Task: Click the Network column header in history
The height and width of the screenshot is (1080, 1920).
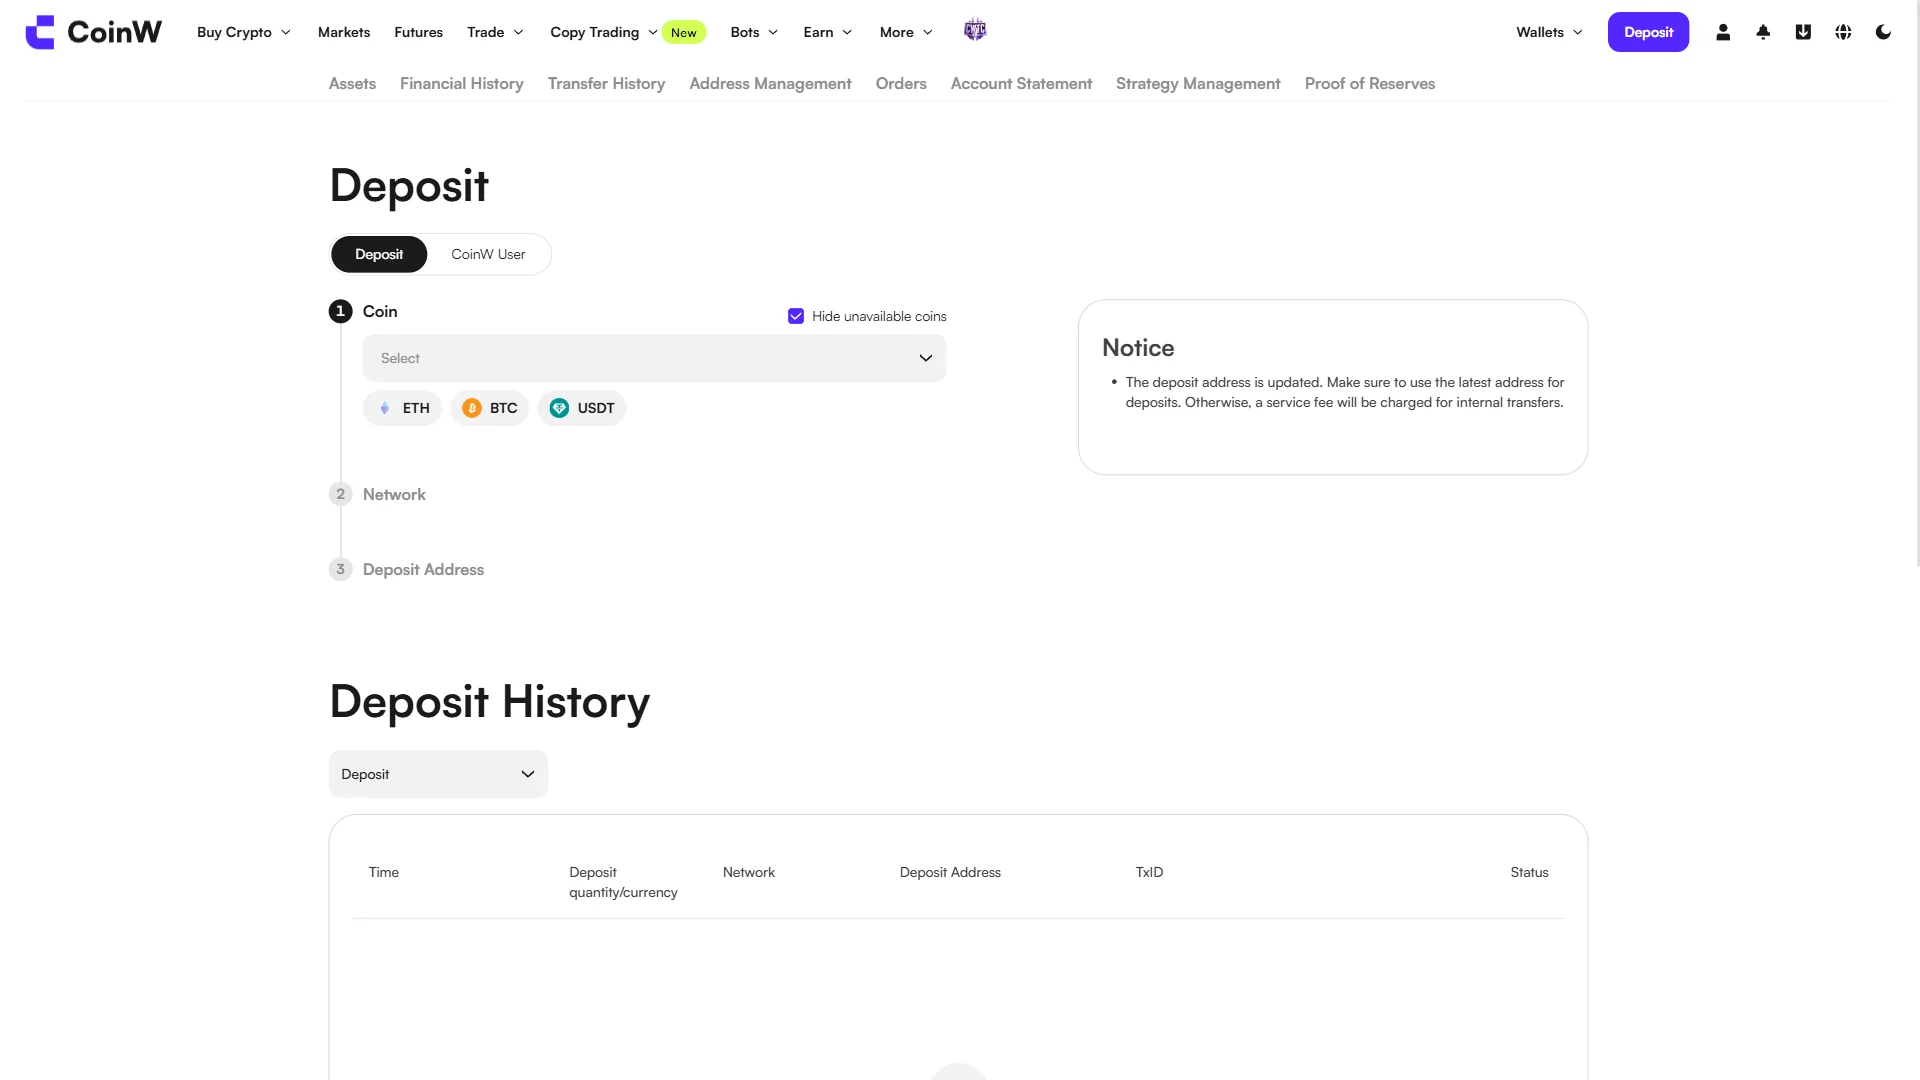Action: pos(749,872)
